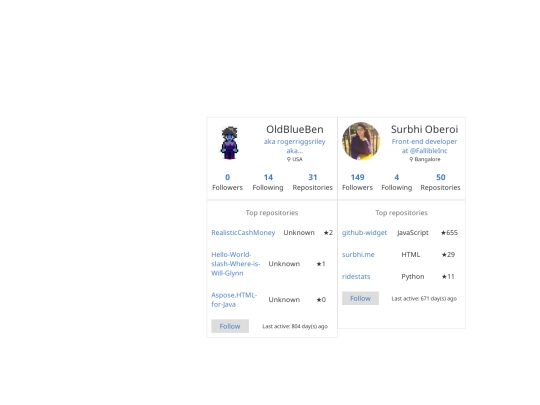
Task: Click Unknown language beside Aspose.HTML-for-Java
Action: tap(284, 300)
